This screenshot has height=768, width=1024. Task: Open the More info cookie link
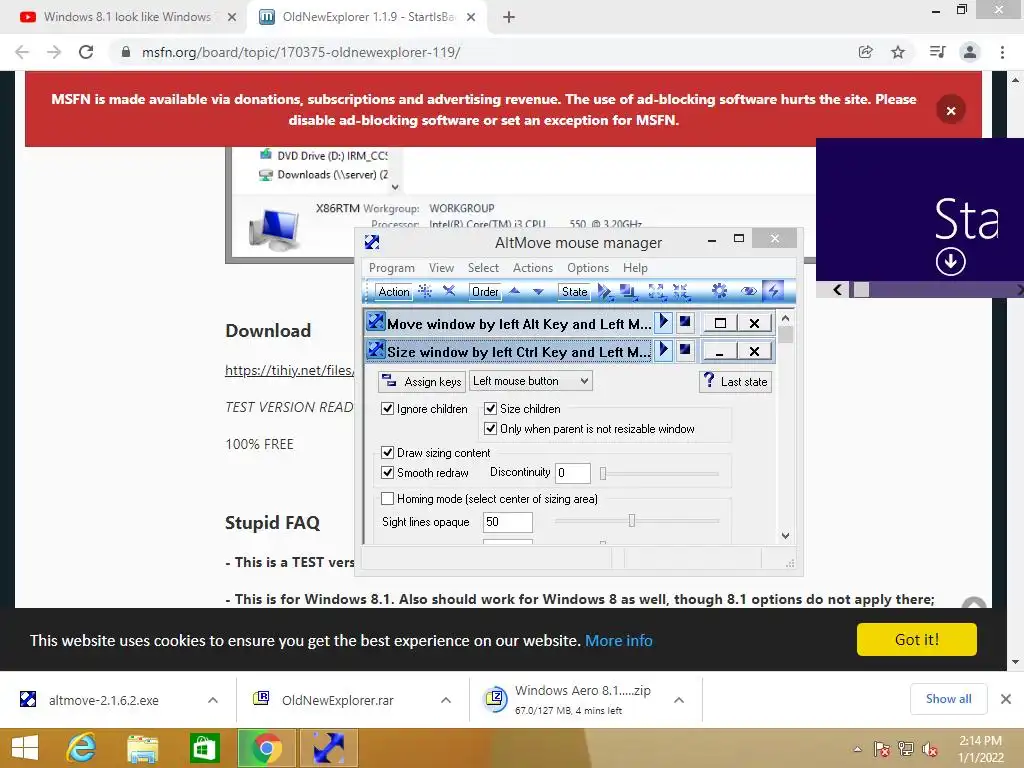click(618, 641)
